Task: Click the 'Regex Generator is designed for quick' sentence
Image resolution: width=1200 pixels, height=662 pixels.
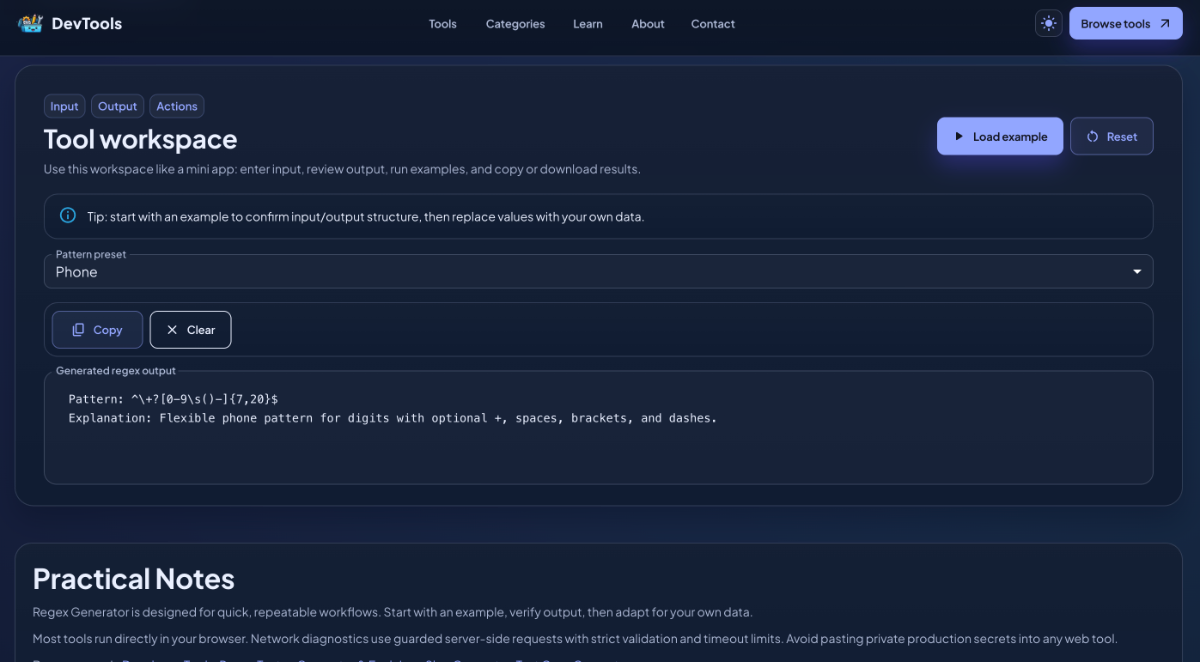Action: [x=392, y=612]
